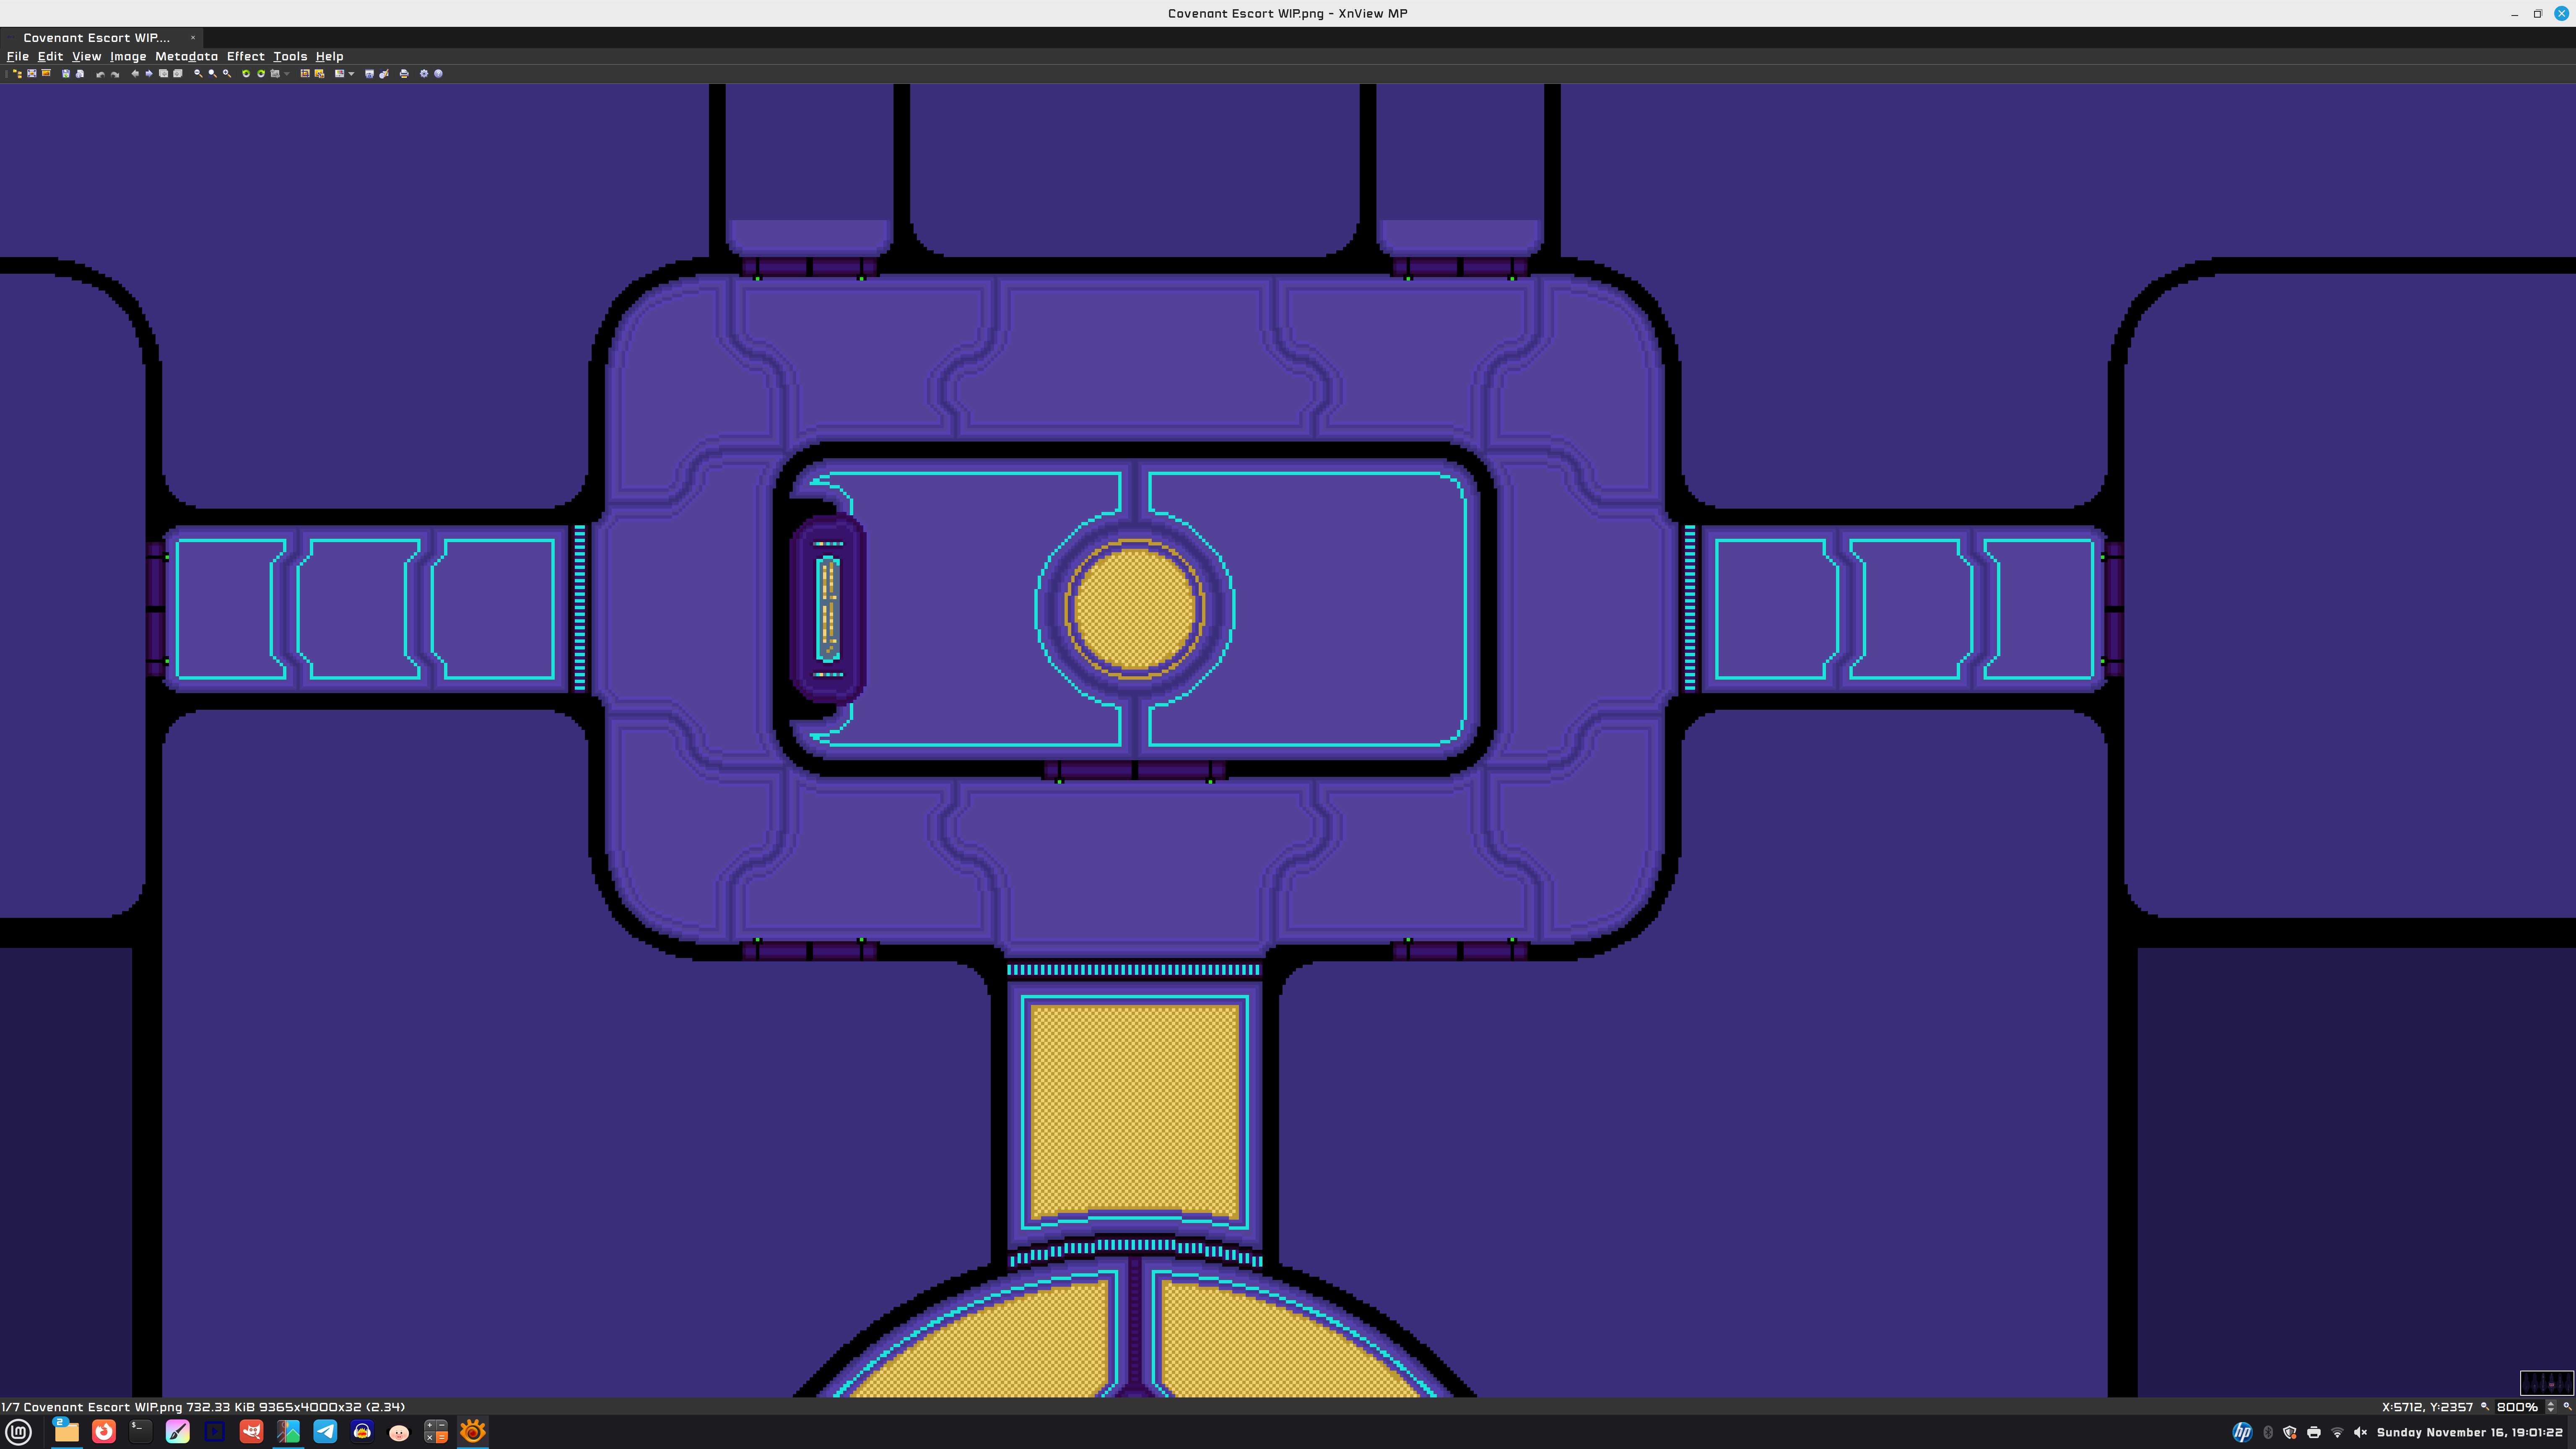Click the Save As floppy icon
This screenshot has height=1449, width=2576.
point(66,74)
